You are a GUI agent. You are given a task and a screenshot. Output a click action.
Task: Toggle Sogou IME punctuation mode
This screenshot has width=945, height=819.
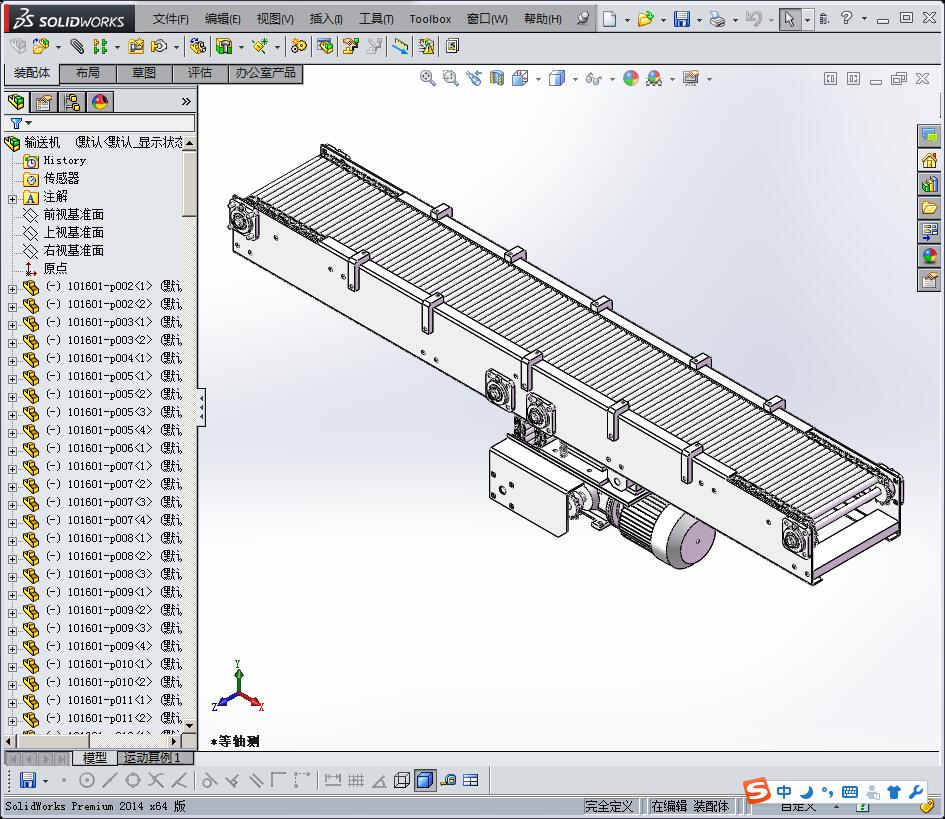pyautogui.click(x=827, y=792)
